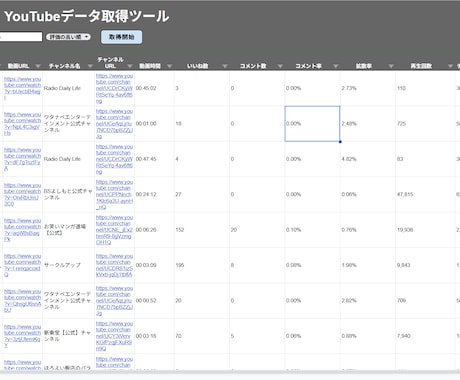The width and height of the screenshot is (460, 380).
Task: Select the 47,815 play count cell
Action: (425, 194)
